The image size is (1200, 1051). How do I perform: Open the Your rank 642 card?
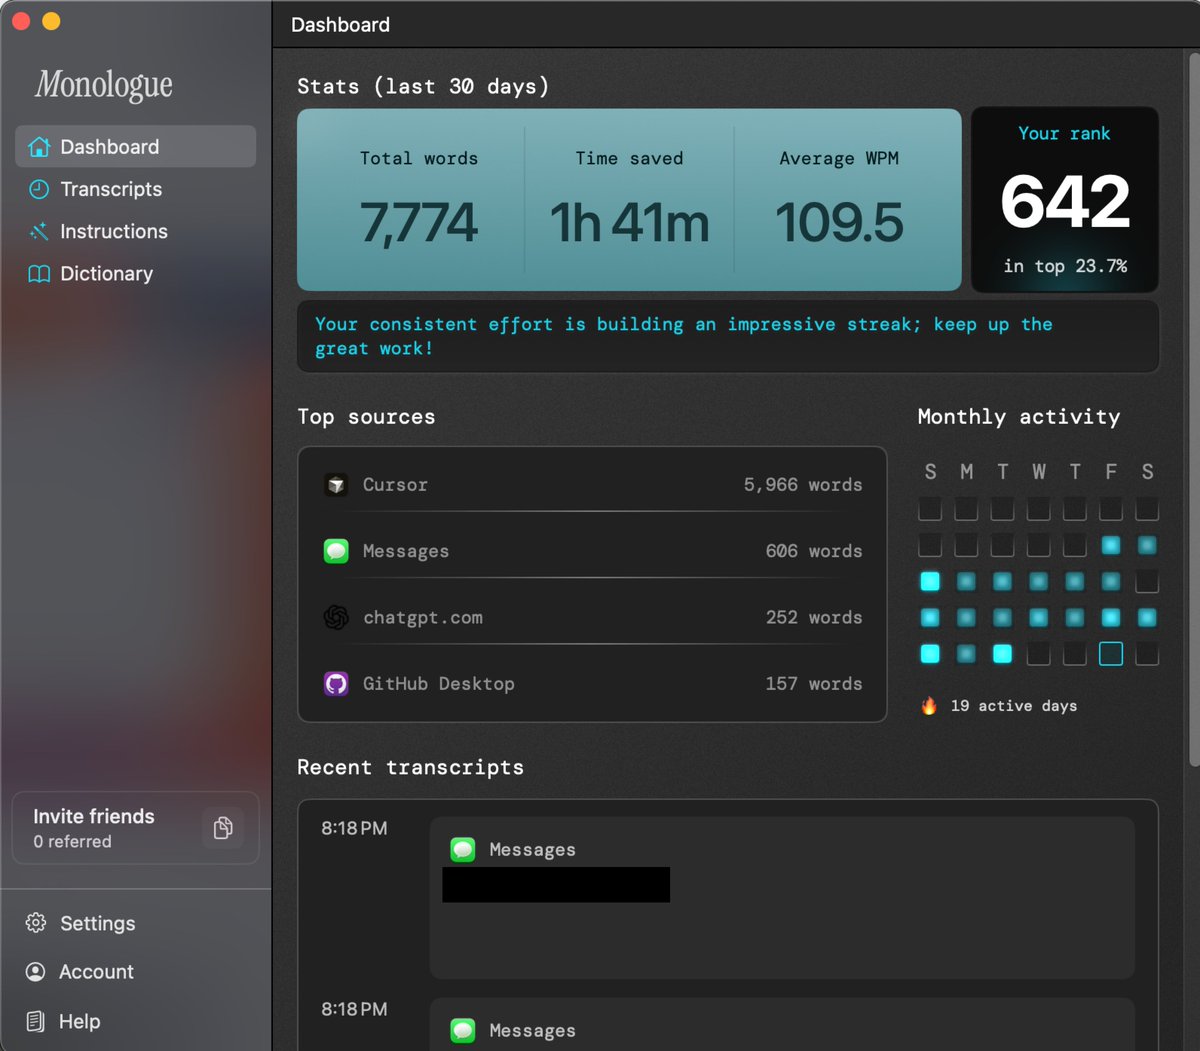(1065, 200)
